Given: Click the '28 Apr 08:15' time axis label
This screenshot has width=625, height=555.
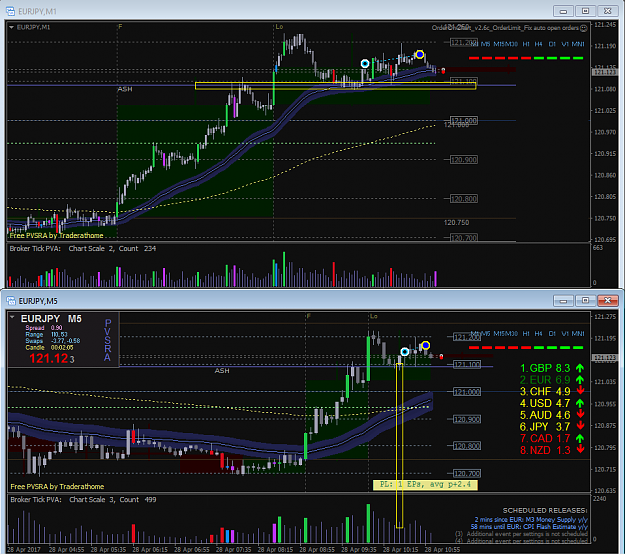Looking at the screenshot, I should pyautogui.click(x=275, y=549).
